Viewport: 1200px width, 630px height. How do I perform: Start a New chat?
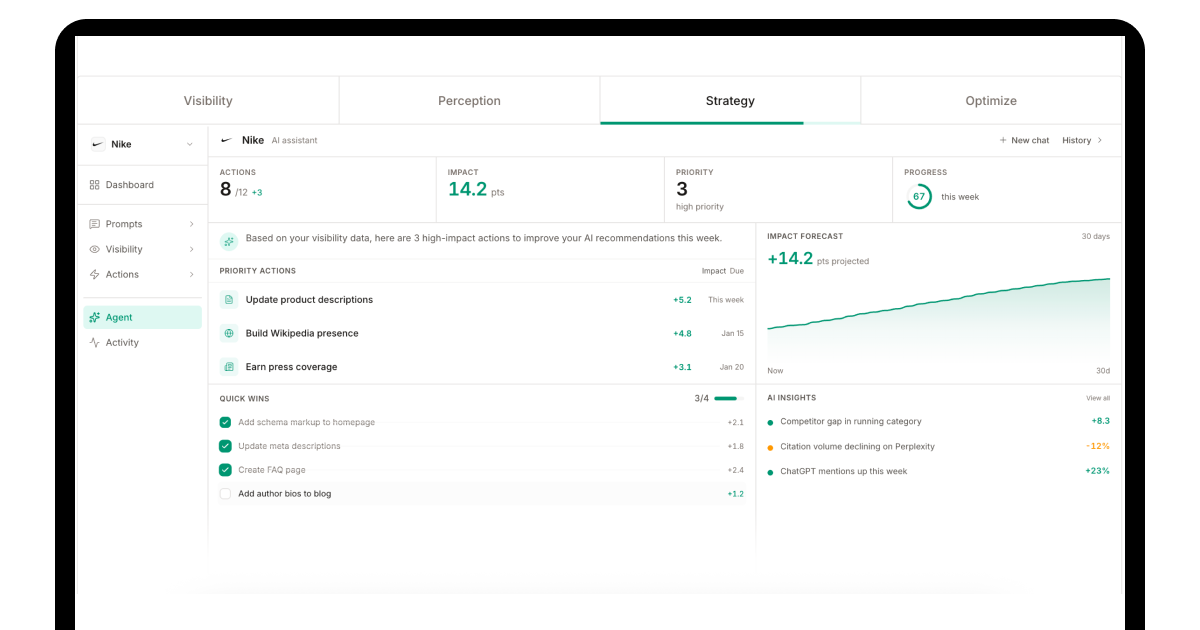1024,140
